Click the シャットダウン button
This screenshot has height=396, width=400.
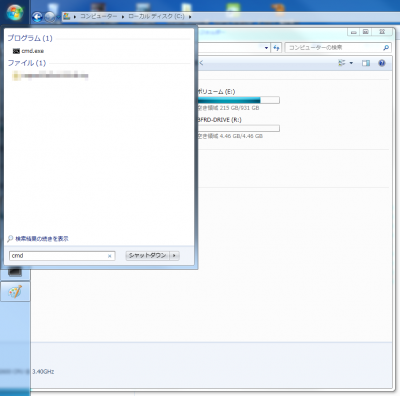coord(148,256)
